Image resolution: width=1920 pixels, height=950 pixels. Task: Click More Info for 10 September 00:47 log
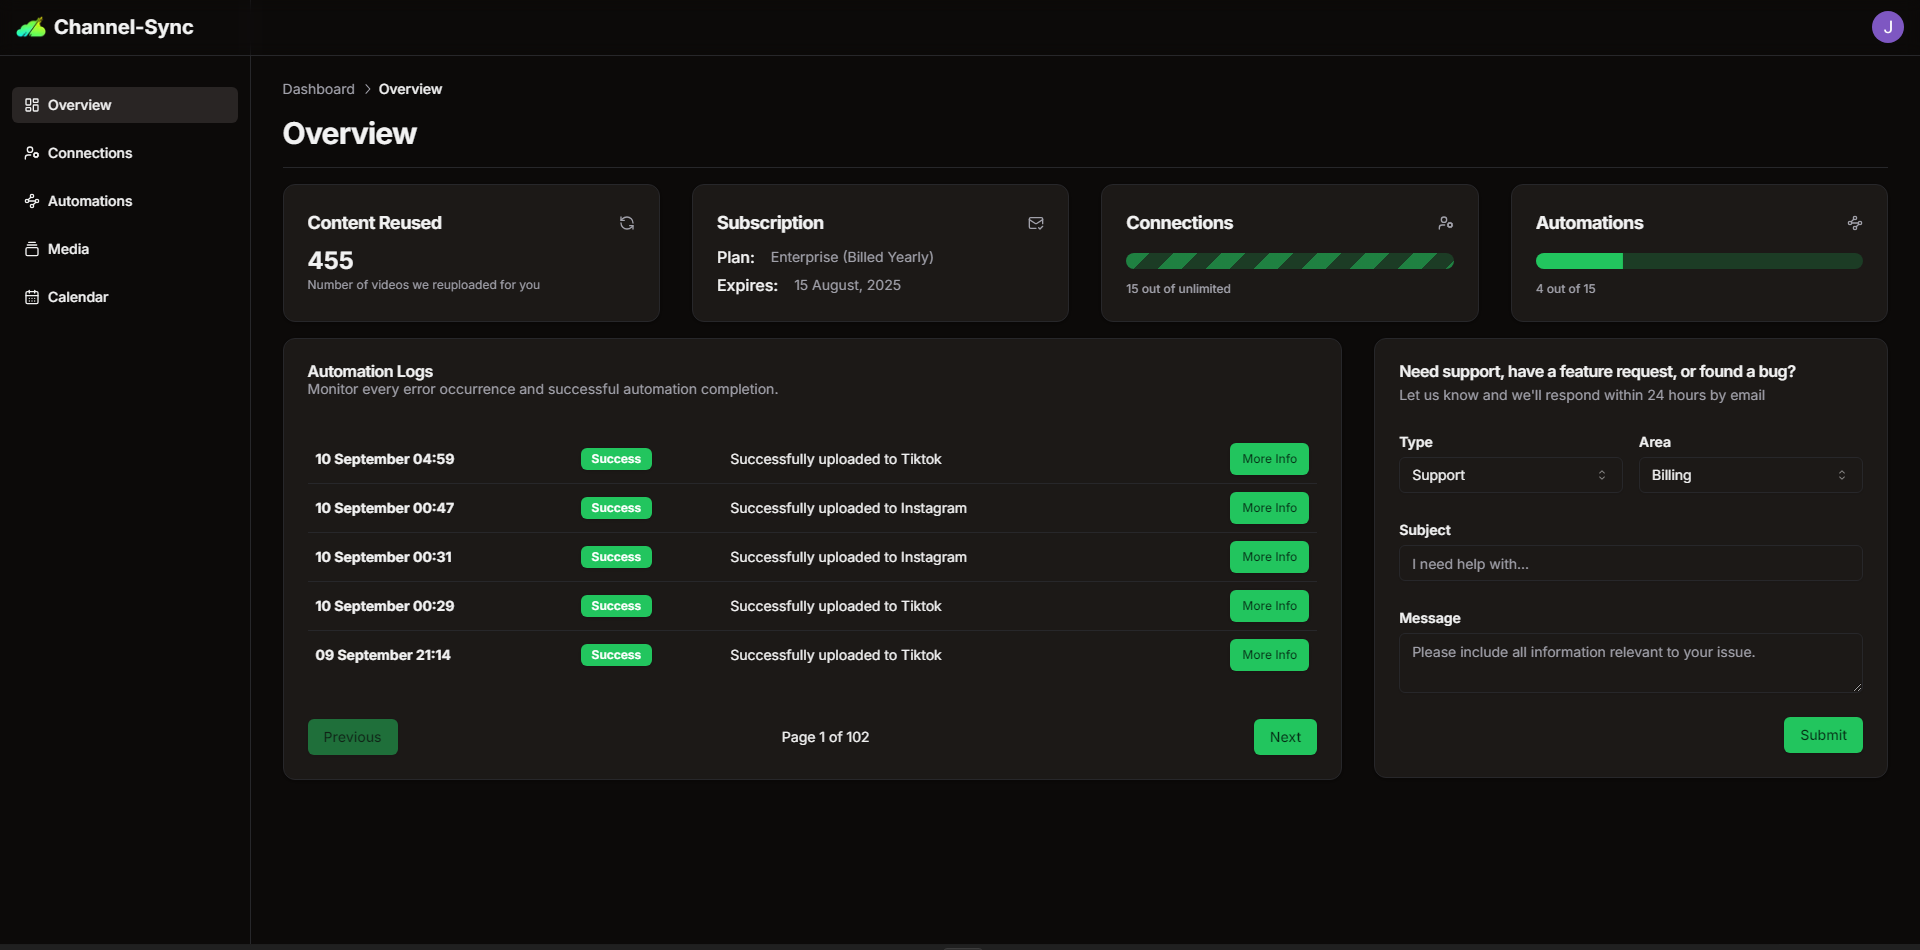pyautogui.click(x=1269, y=508)
